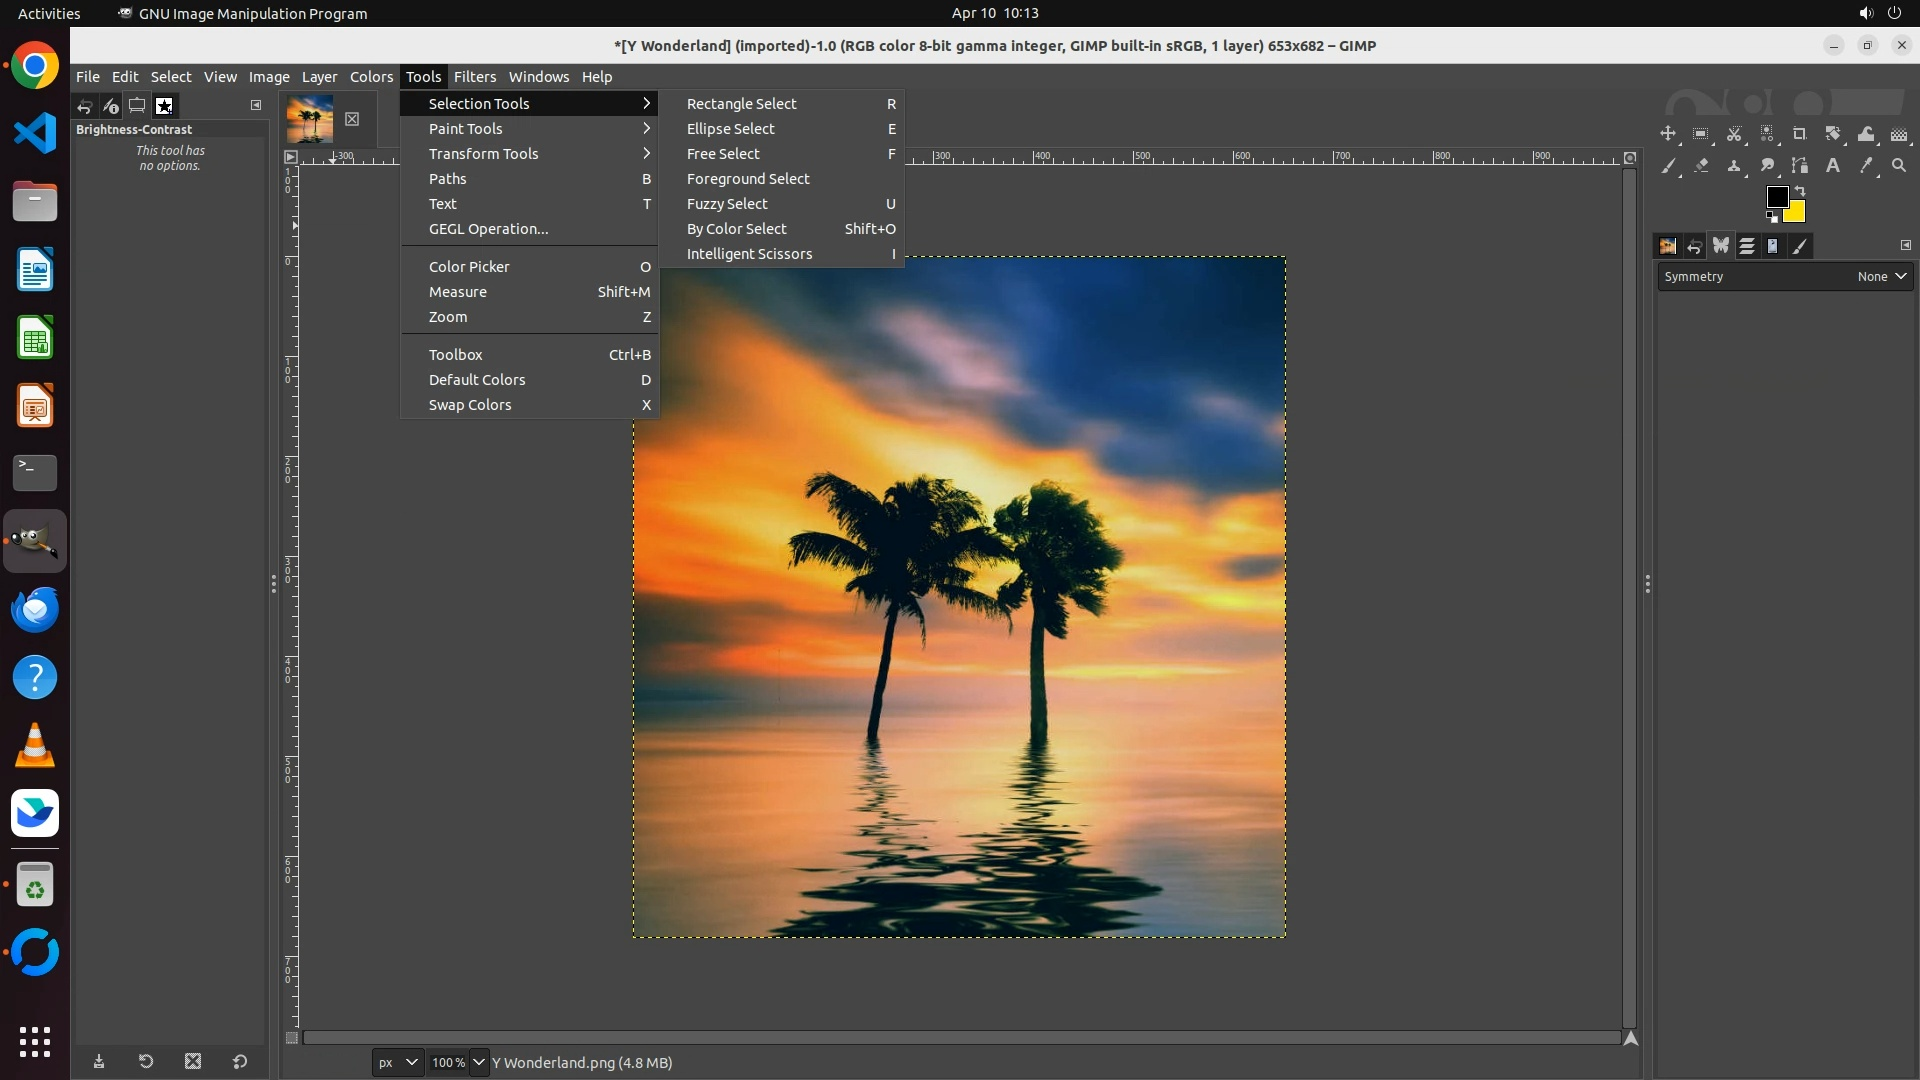The image size is (1920, 1080).
Task: Expand the 100% zoom level dropdown
Action: (x=479, y=1062)
